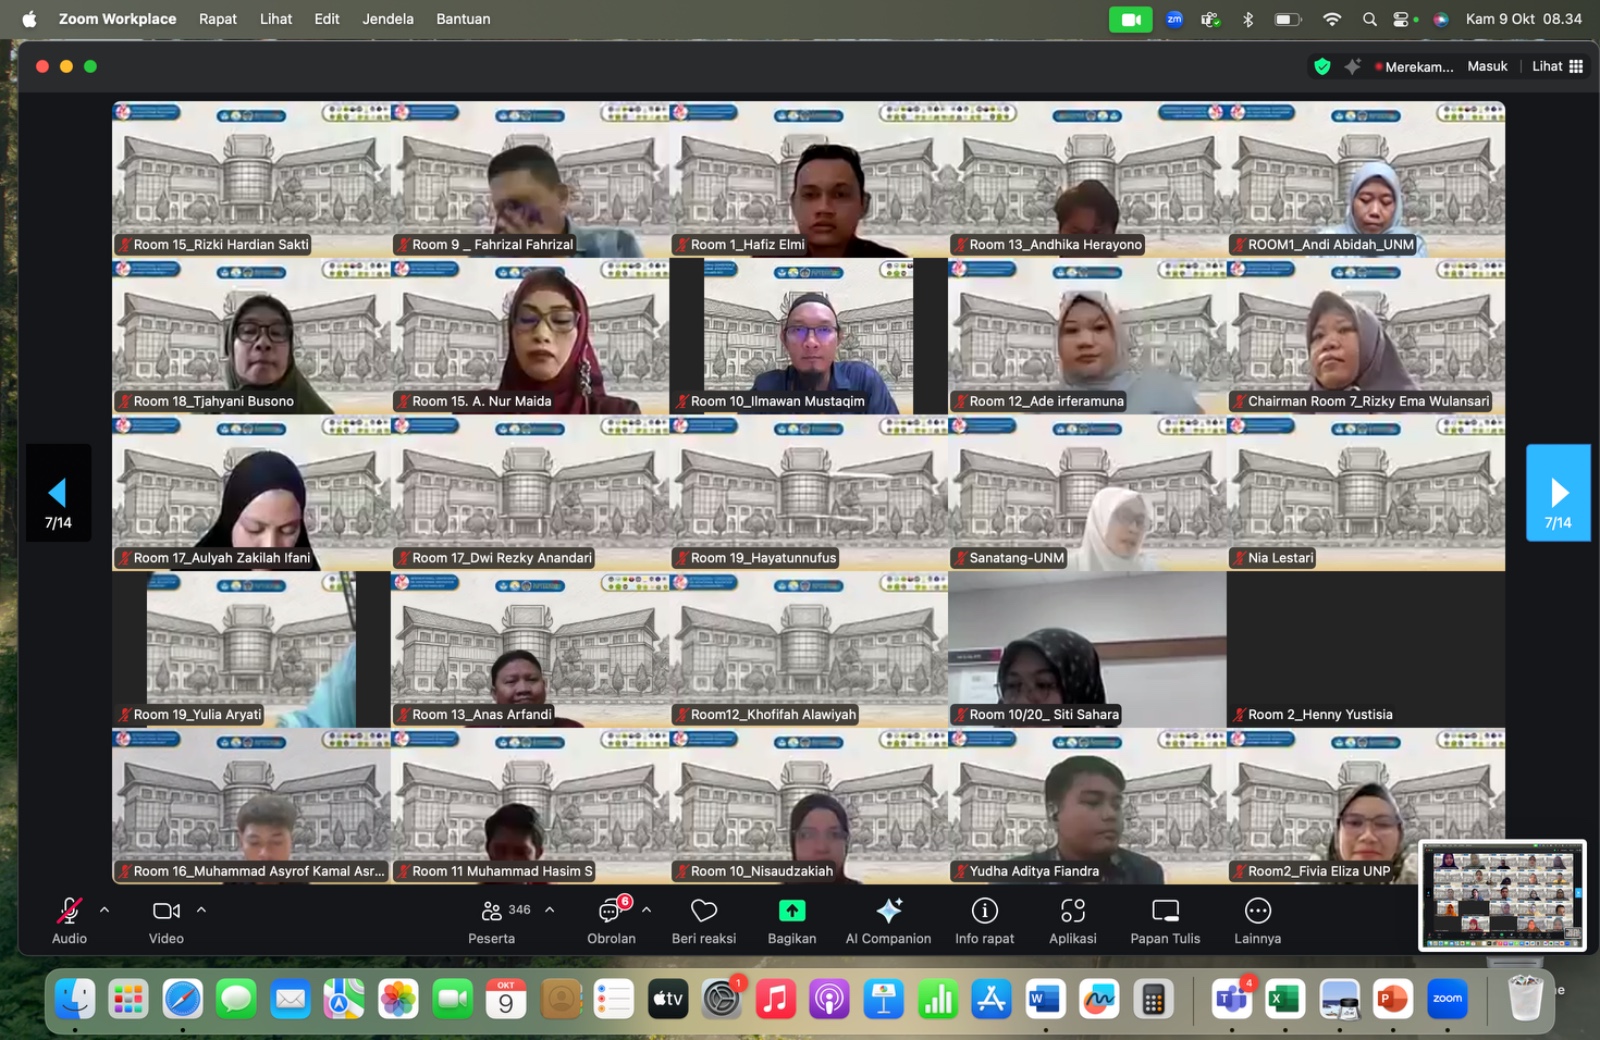The image size is (1600, 1040).
Task: Open the Beri reaksi heart icon
Action: [x=704, y=911]
